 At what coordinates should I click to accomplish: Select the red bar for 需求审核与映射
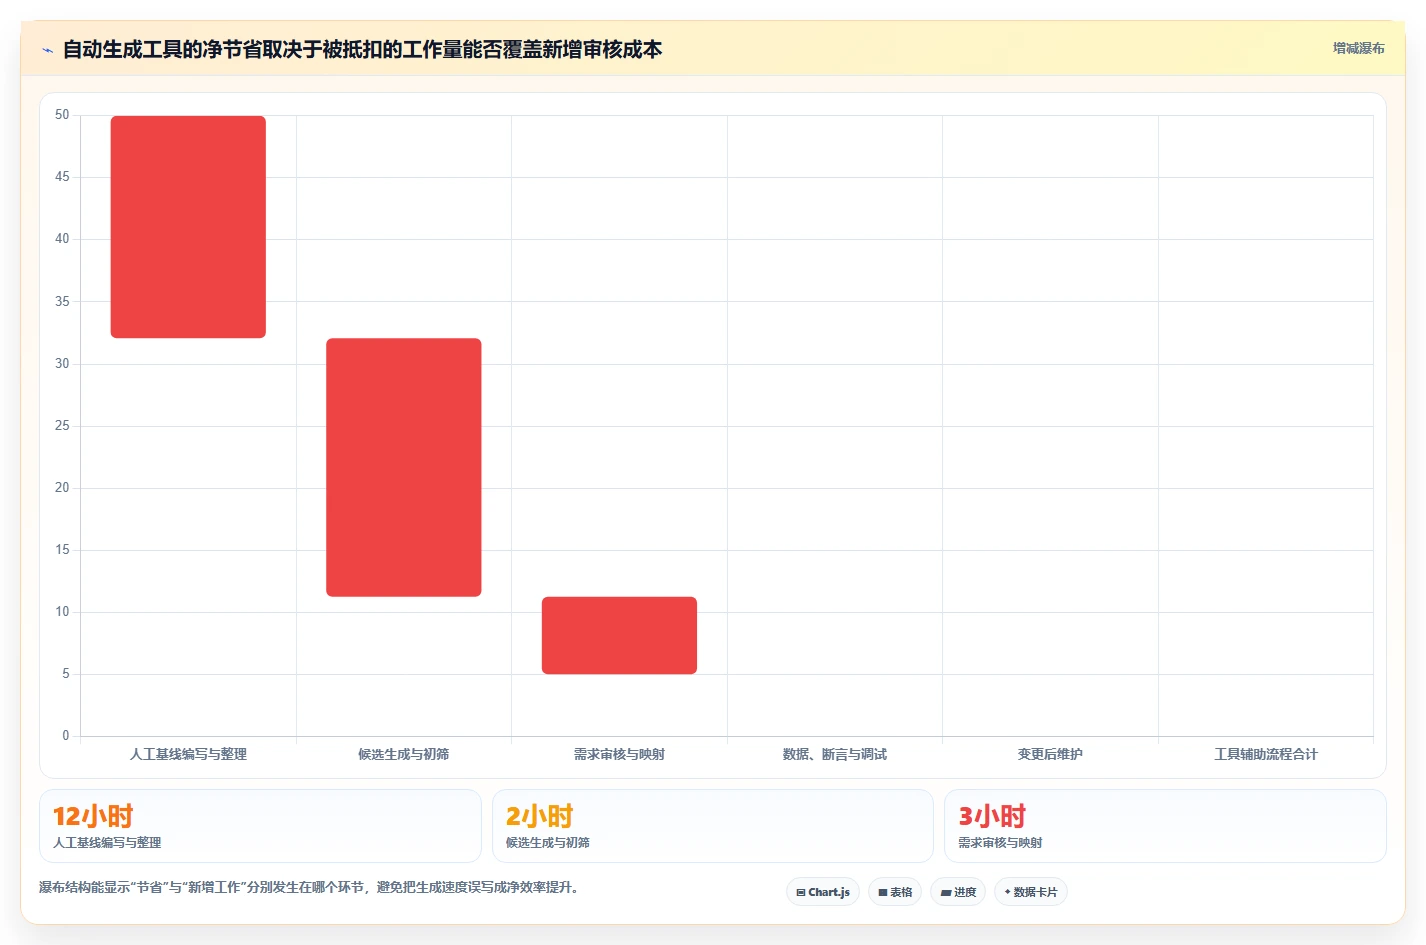tap(619, 635)
